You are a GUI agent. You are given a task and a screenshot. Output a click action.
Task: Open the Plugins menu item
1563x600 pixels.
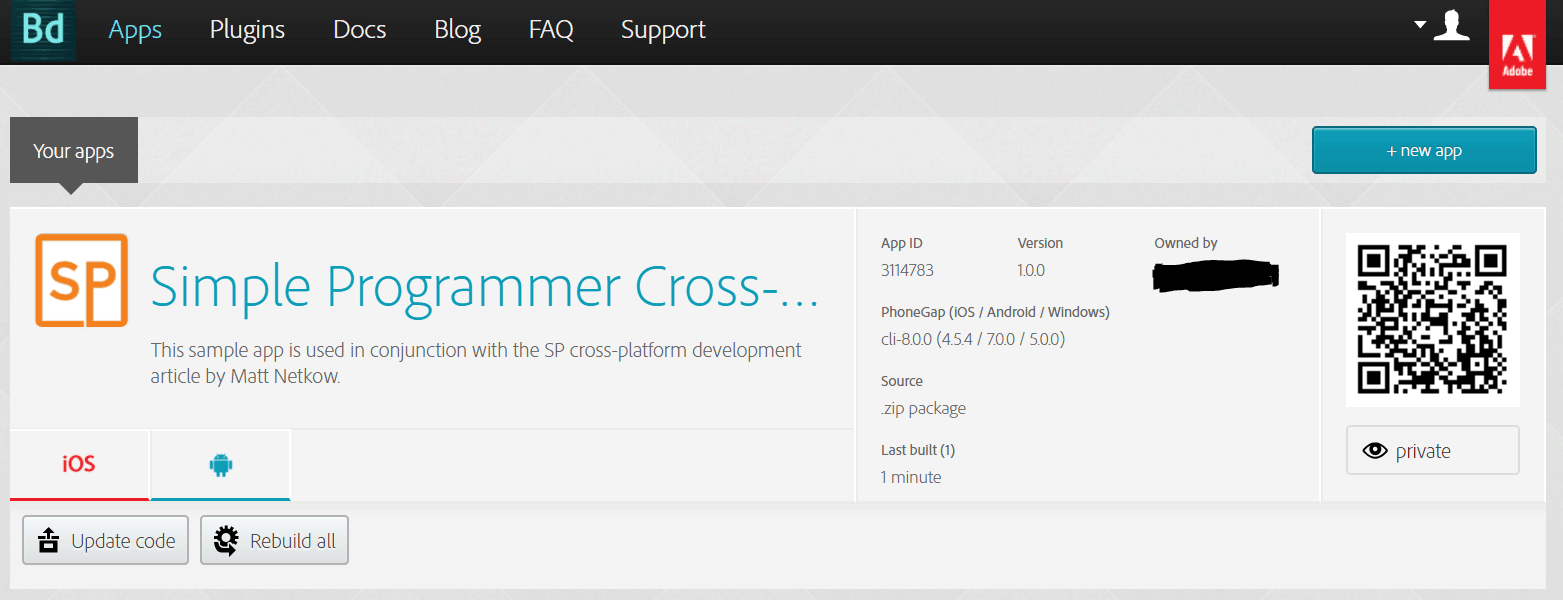247,30
